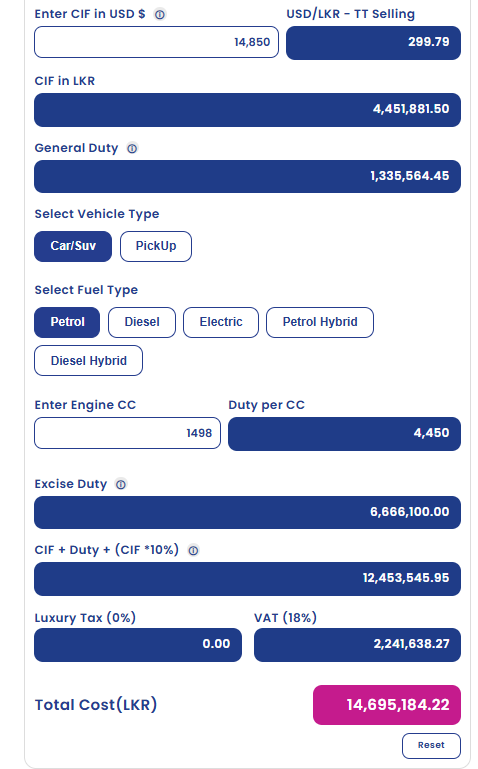Click info icon next to CIF + Duty label
478x769 pixels.
194,550
